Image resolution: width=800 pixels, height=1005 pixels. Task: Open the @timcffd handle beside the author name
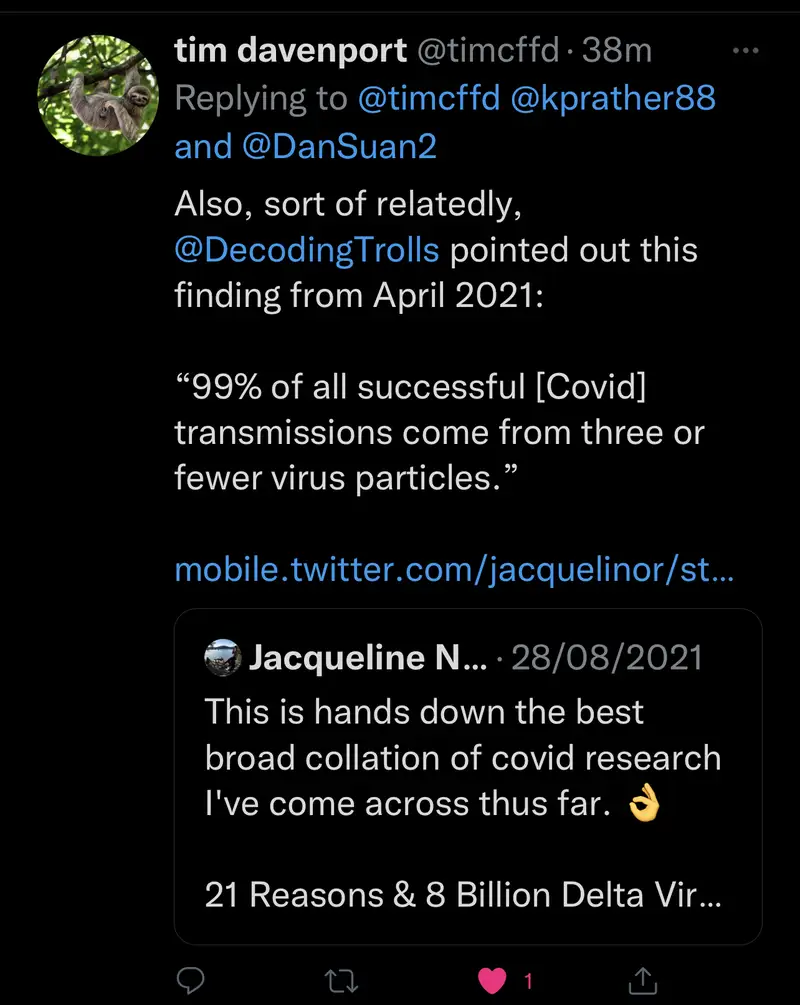tap(487, 51)
